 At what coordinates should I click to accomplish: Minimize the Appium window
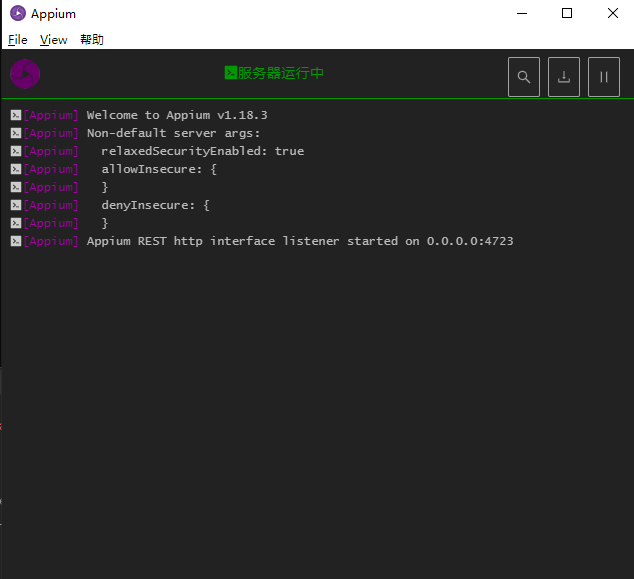click(522, 13)
